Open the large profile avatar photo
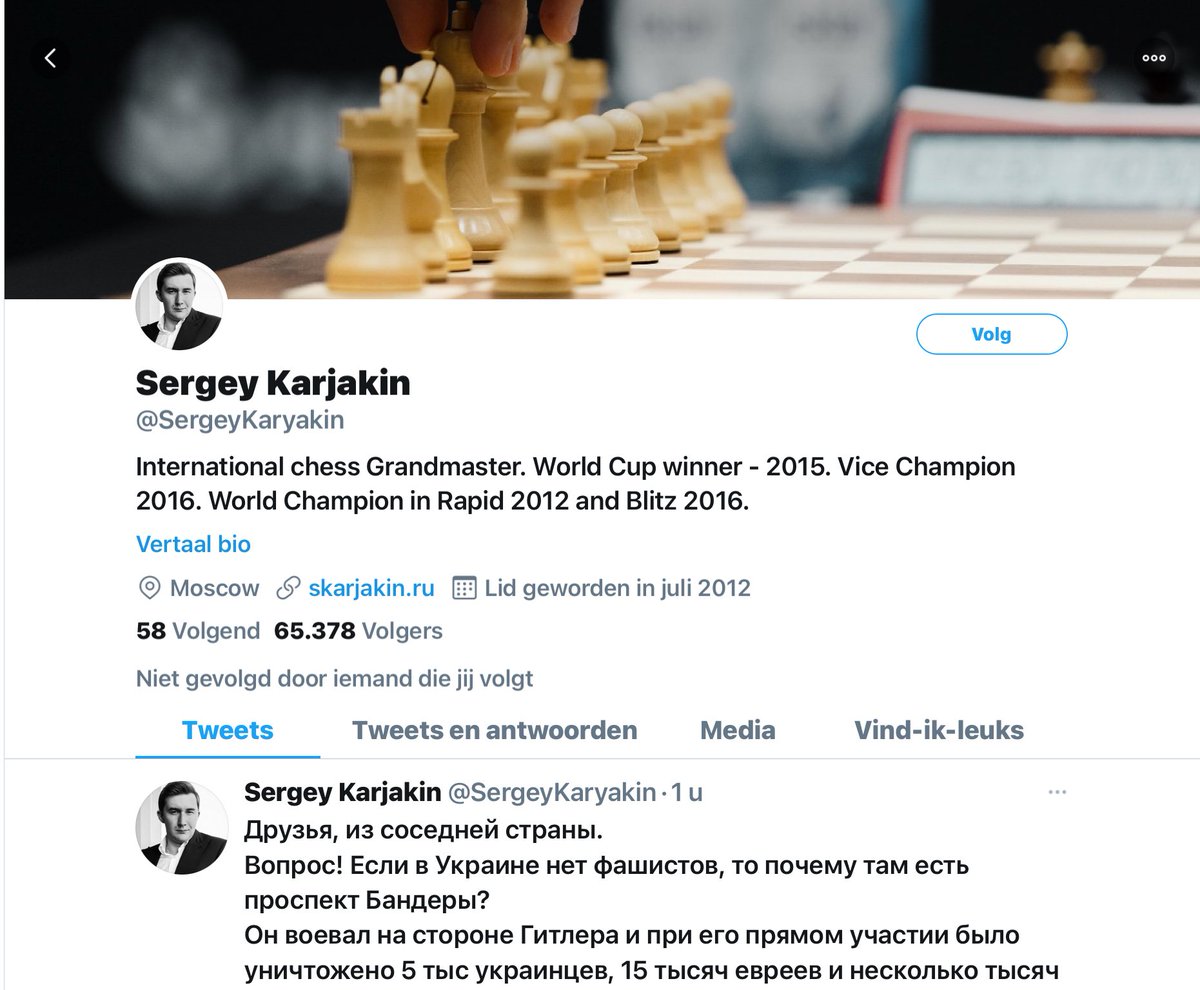This screenshot has width=1200, height=990. click(x=180, y=306)
